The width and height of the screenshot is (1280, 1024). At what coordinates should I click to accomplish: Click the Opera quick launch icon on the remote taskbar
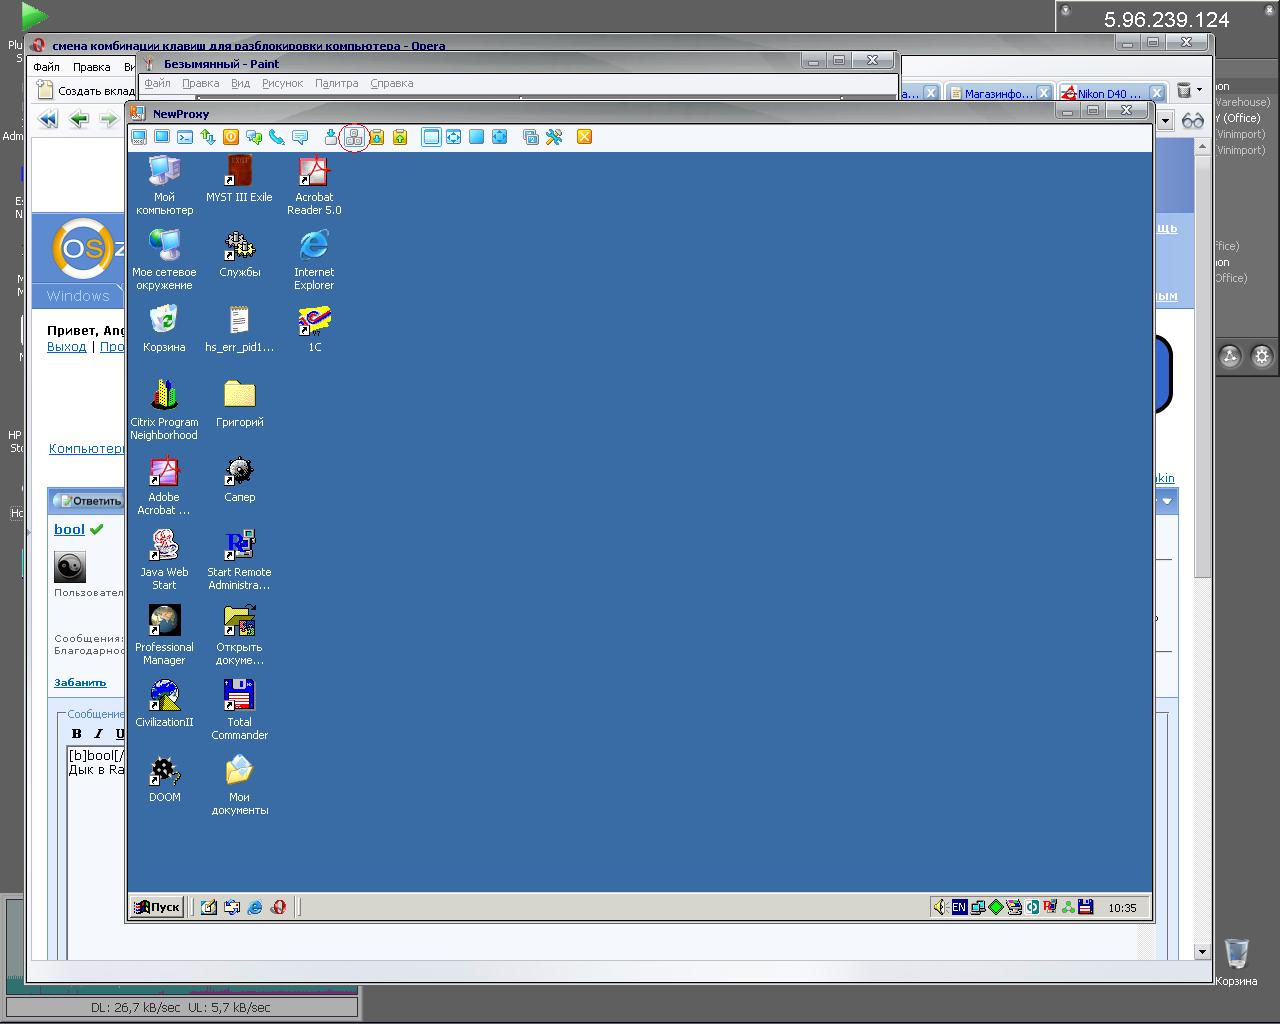278,907
